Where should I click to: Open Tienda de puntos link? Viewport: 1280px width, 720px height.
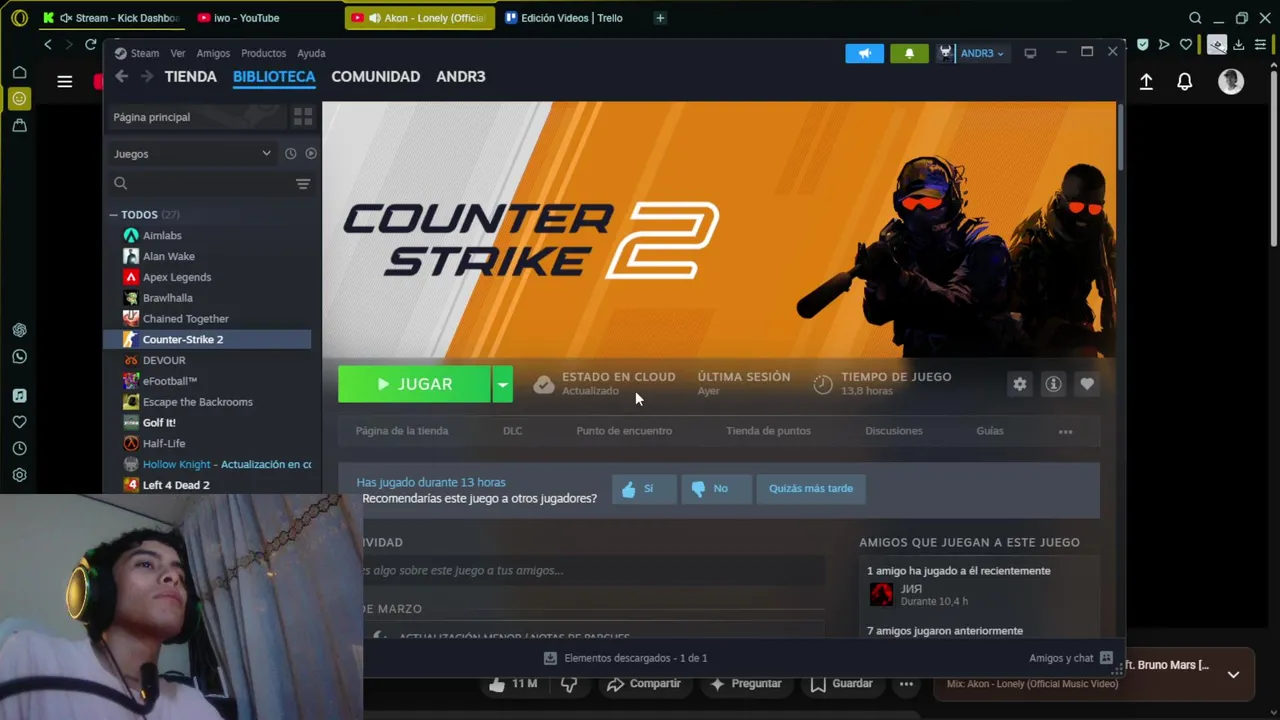tap(768, 431)
